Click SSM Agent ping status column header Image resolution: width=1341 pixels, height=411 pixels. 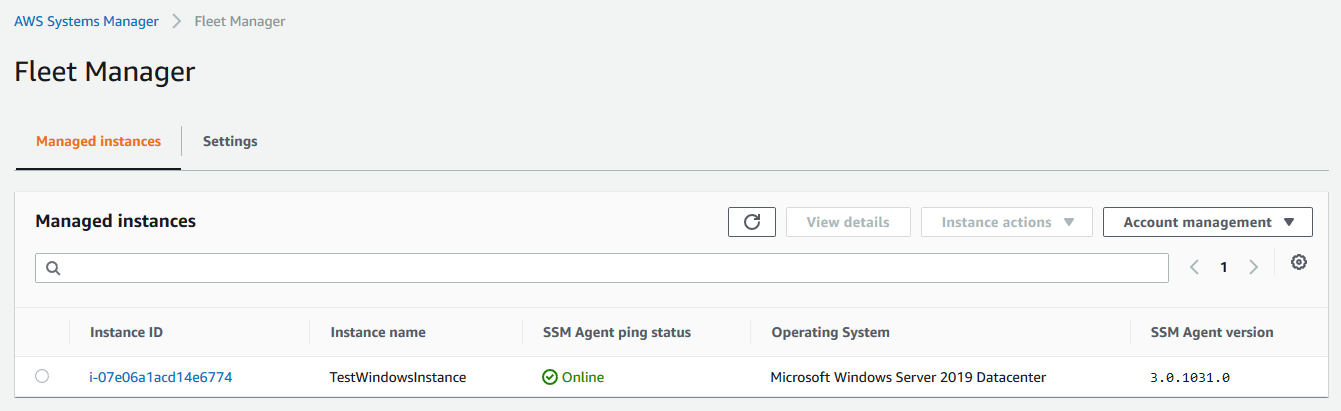(x=617, y=332)
